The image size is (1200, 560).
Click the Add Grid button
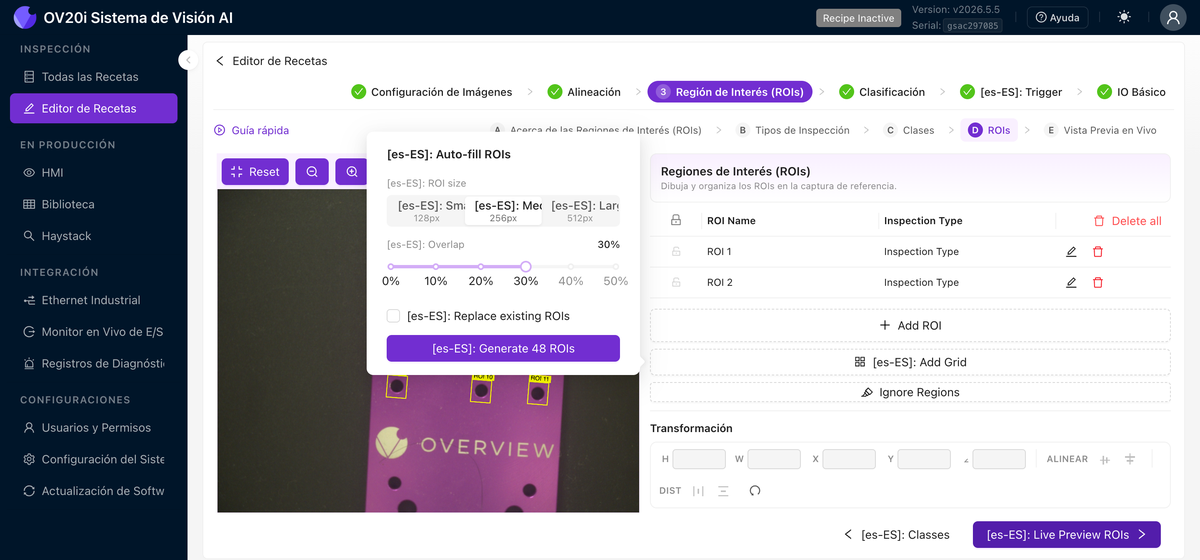point(910,362)
